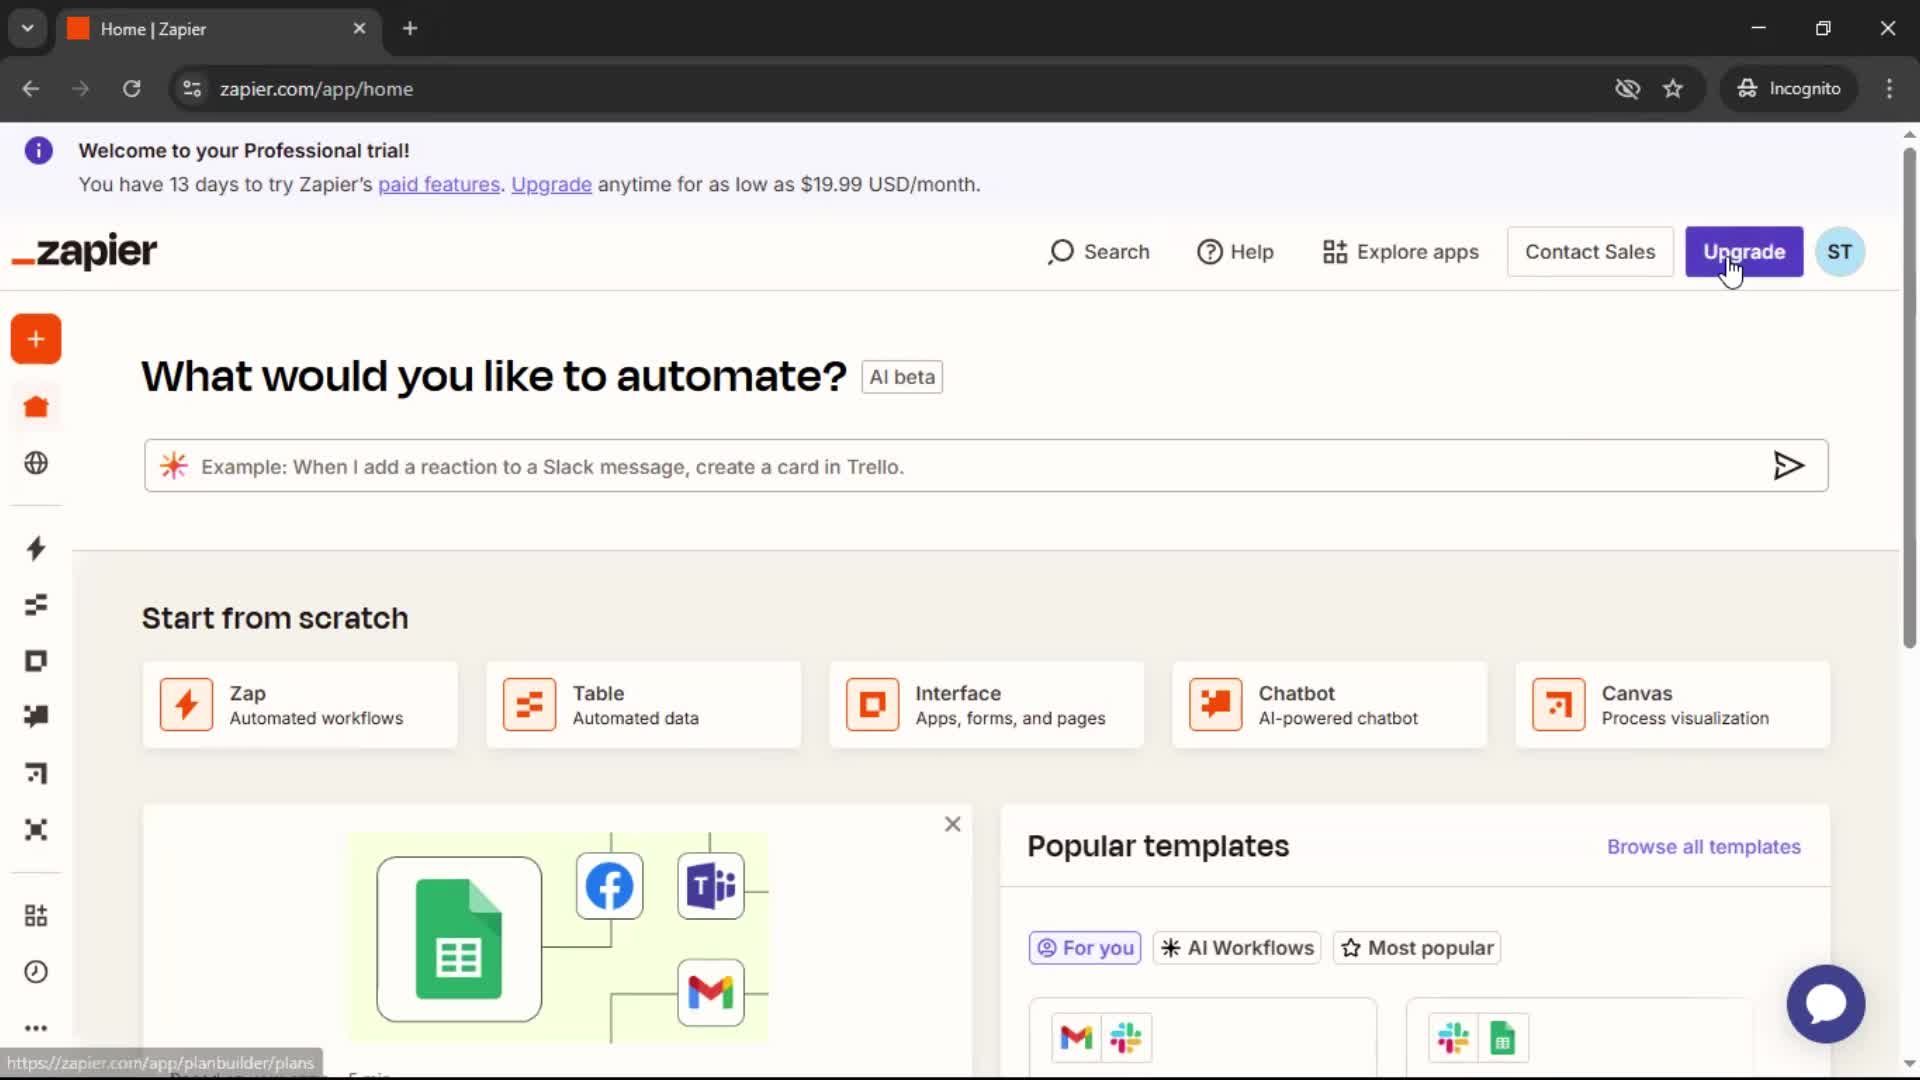Viewport: 1920px width, 1080px height.
Task: Open the chat support bubble
Action: pos(1826,1003)
